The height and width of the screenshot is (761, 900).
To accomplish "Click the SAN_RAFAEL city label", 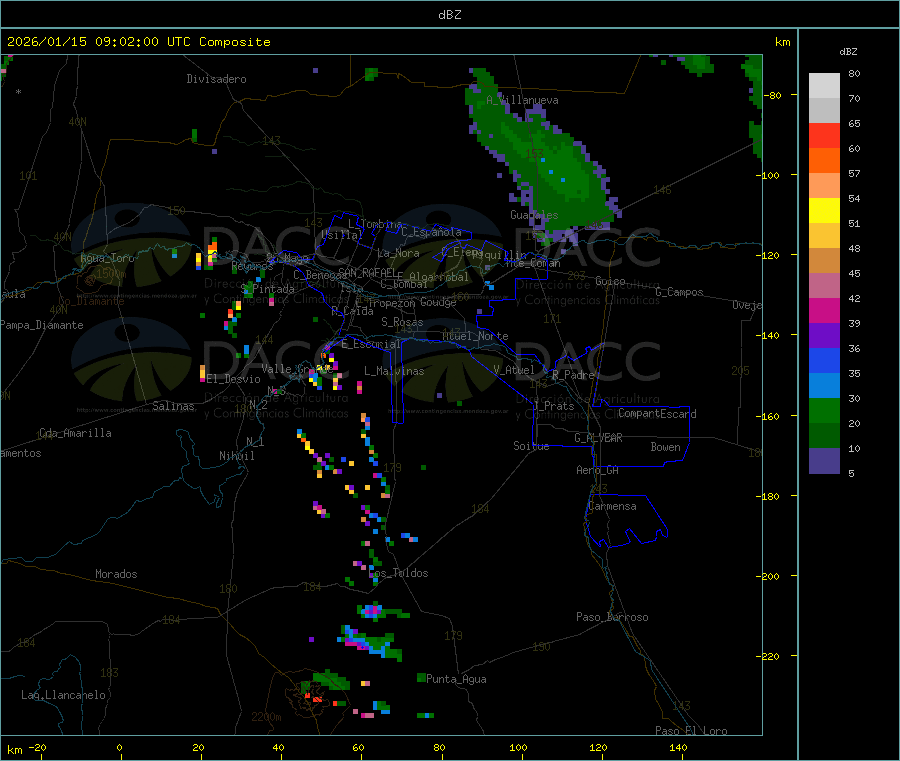I will click(367, 272).
